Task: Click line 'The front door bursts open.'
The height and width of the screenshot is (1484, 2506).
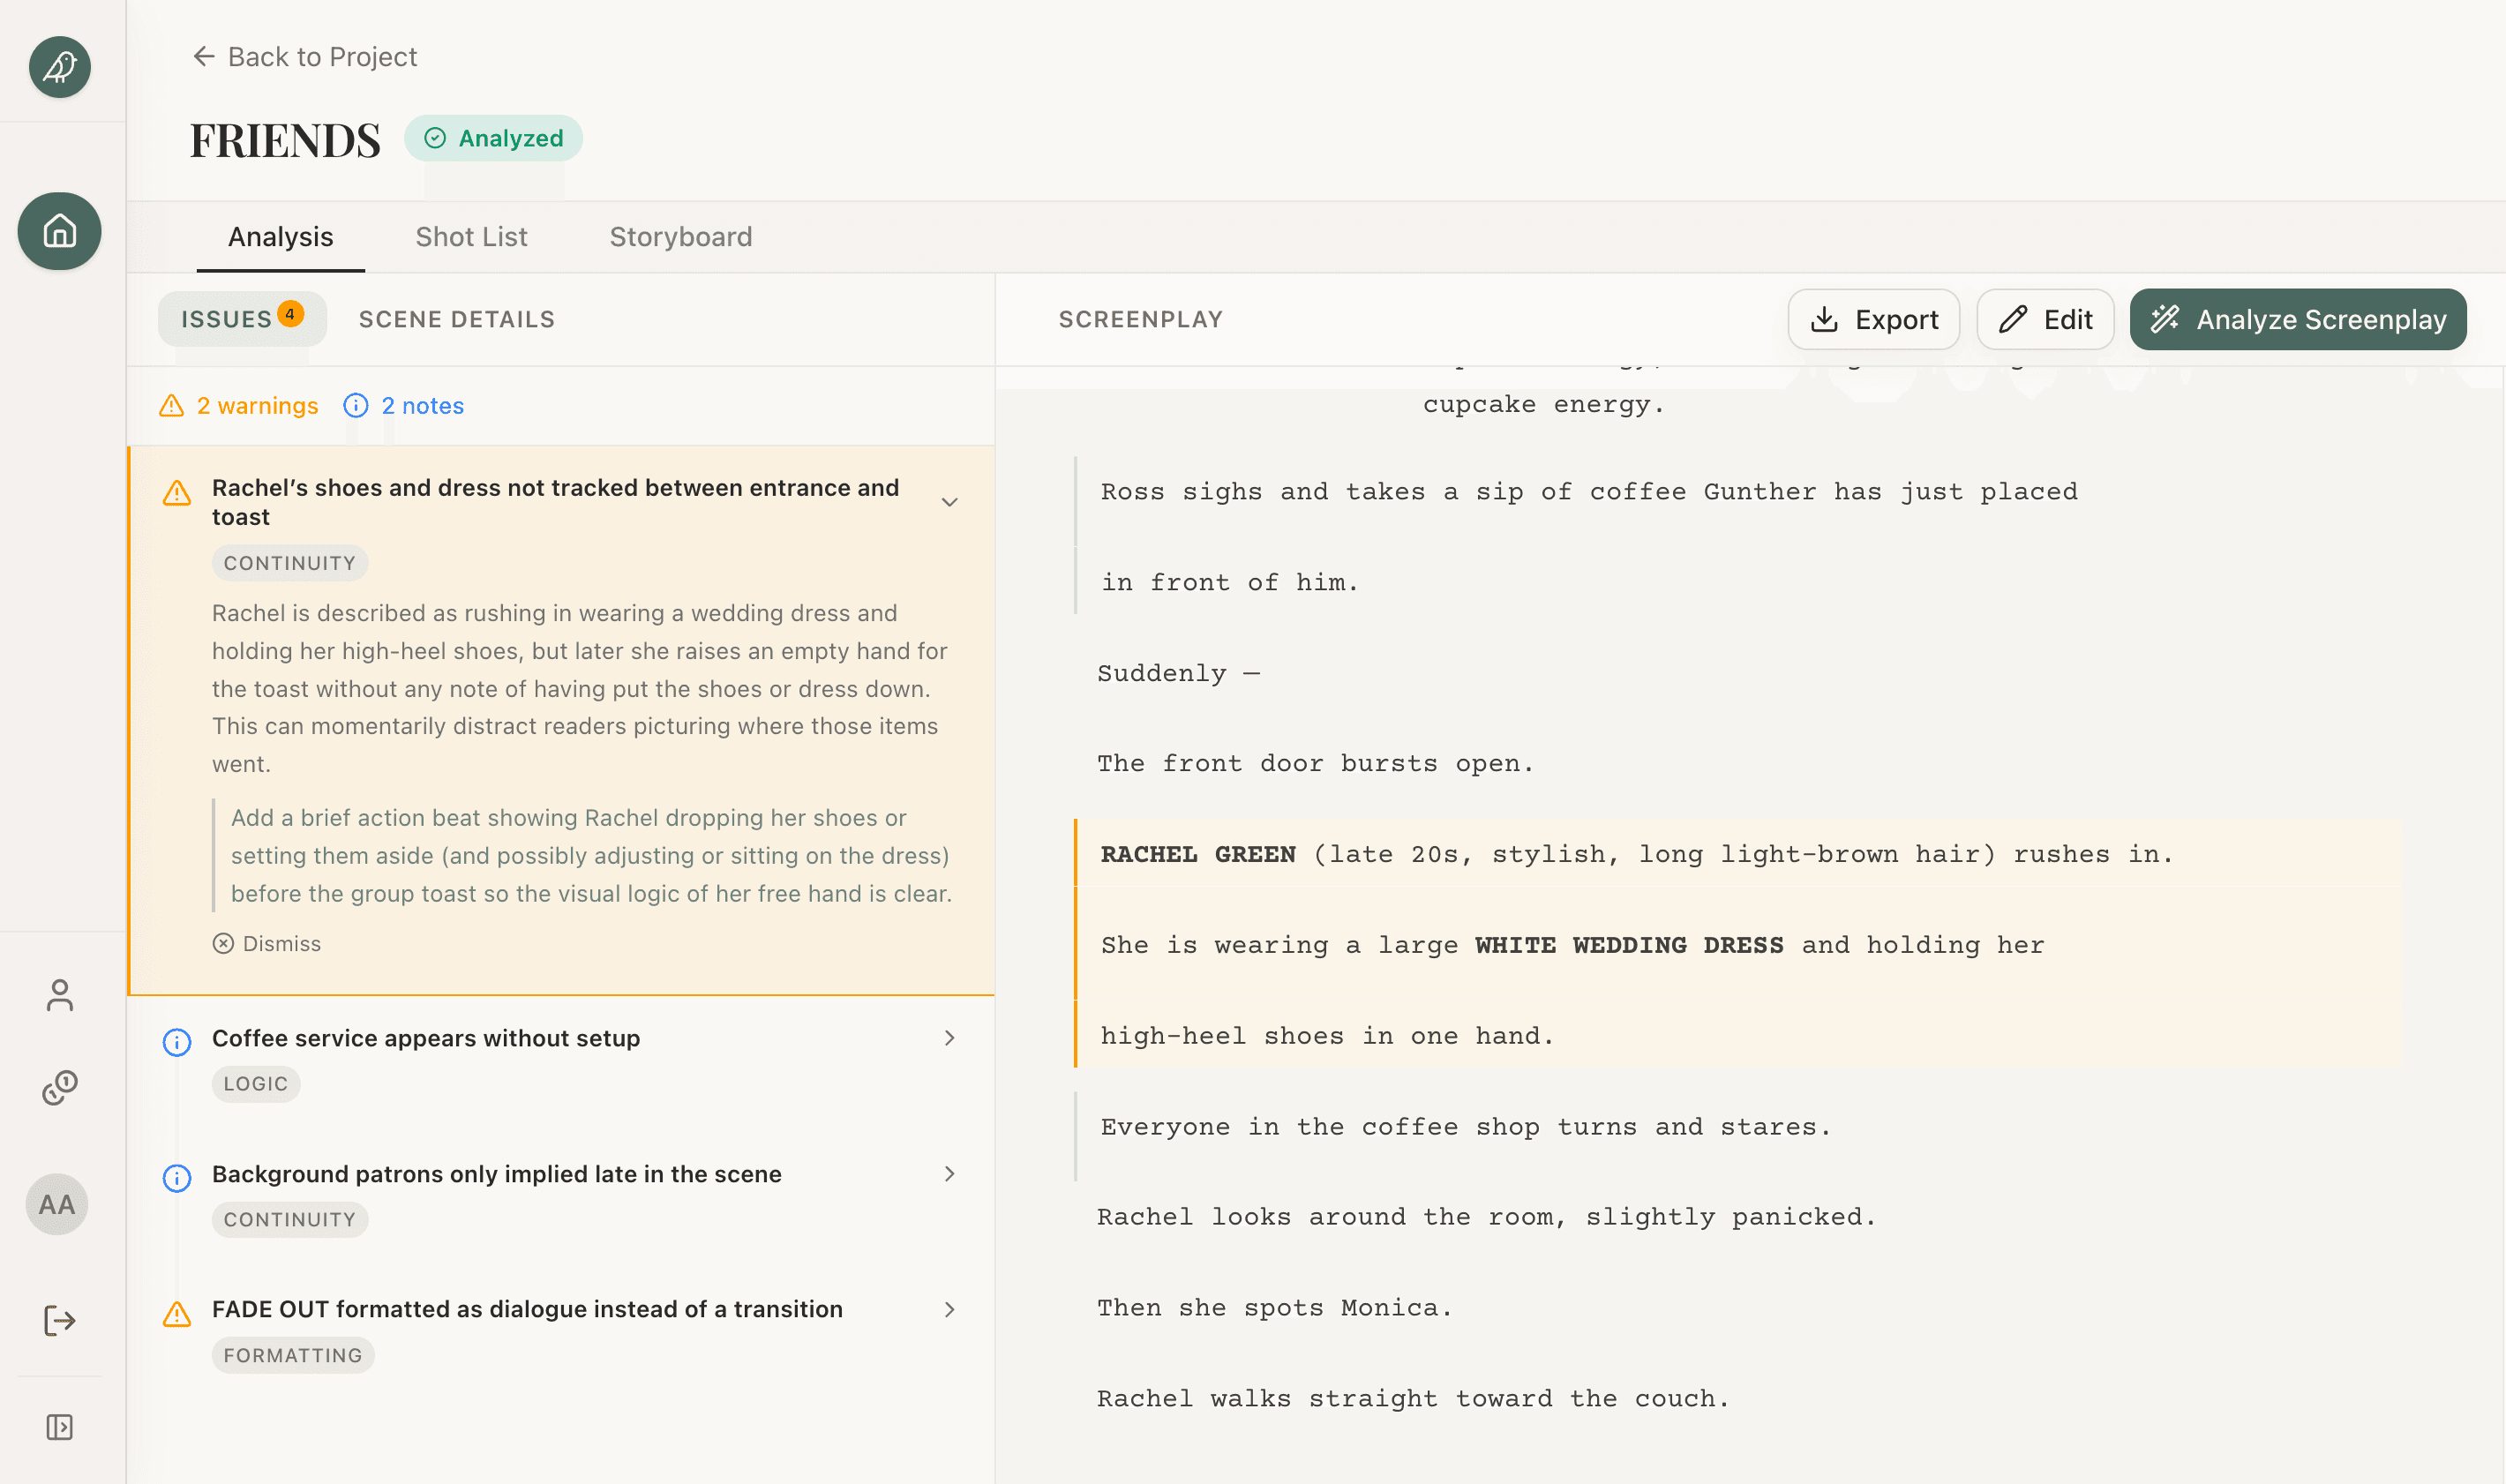Action: (x=1315, y=764)
